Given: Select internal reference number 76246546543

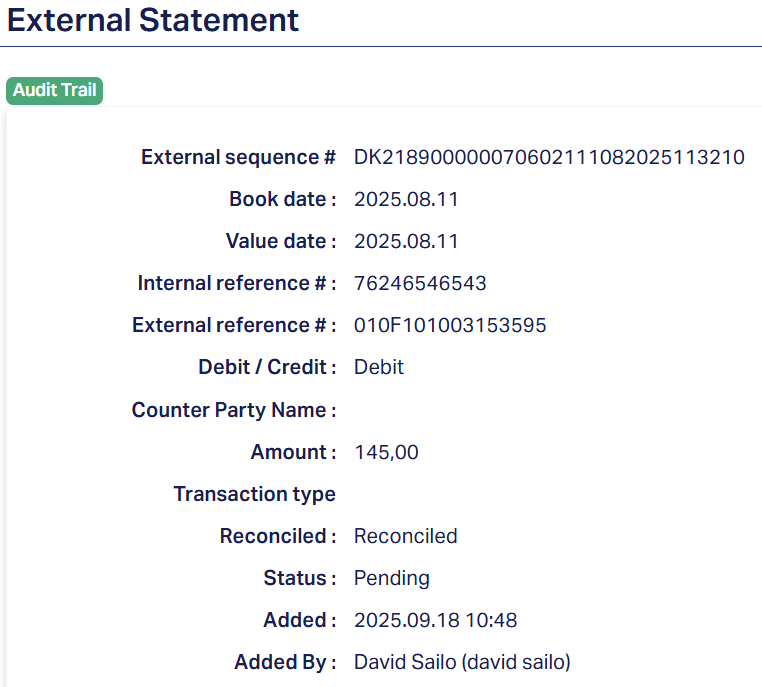Looking at the screenshot, I should (x=420, y=283).
